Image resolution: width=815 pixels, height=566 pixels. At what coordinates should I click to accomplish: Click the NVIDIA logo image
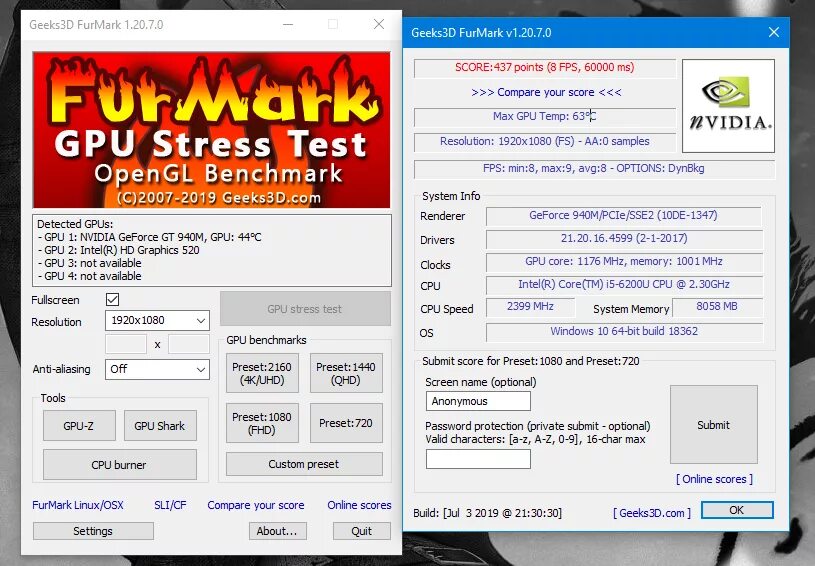pyautogui.click(x=728, y=106)
